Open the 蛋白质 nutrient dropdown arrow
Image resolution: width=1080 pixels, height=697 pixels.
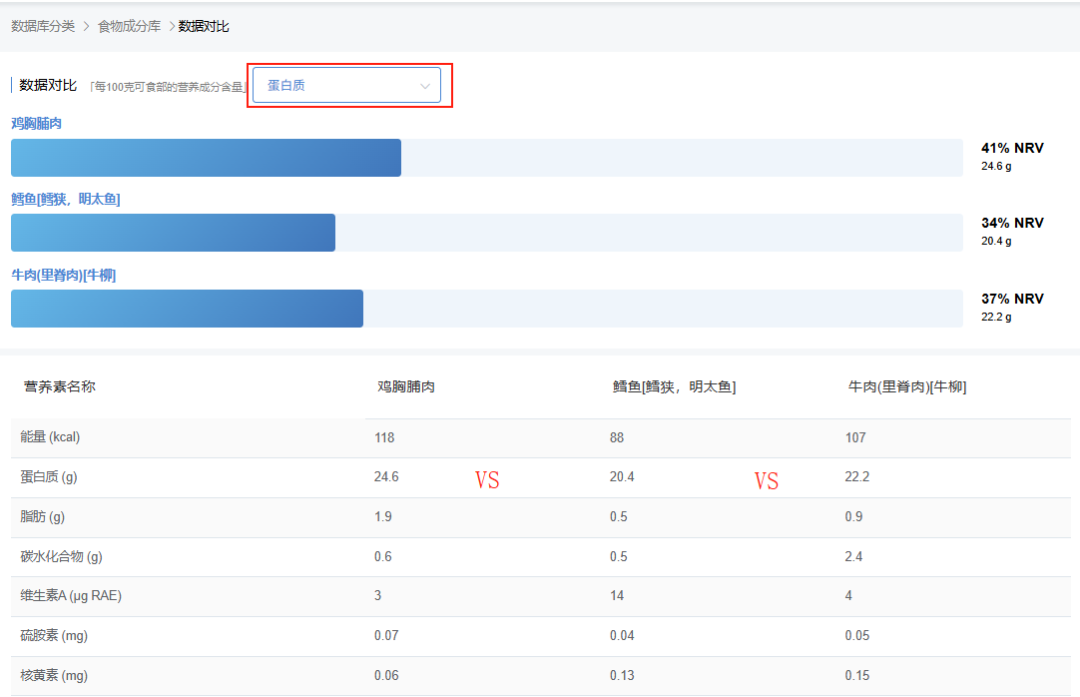(425, 86)
